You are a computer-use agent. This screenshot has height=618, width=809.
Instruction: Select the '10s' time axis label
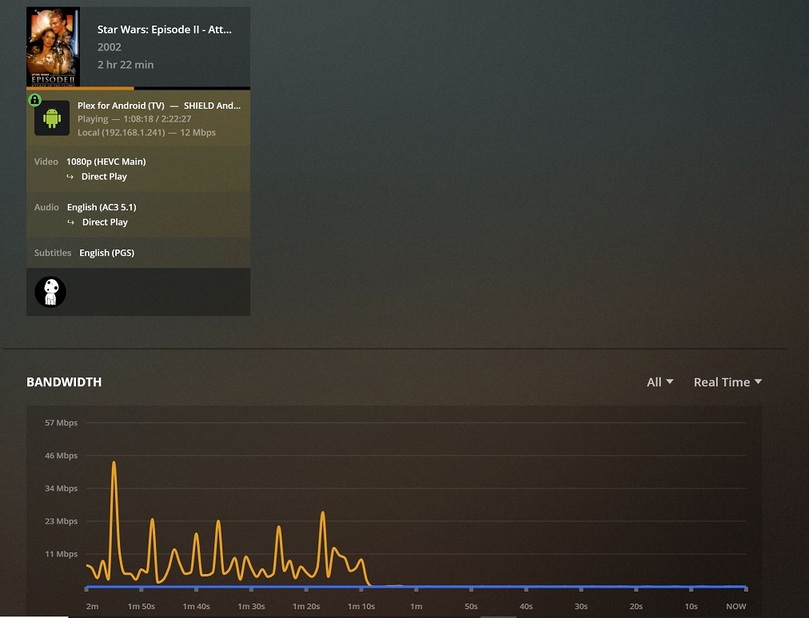tap(691, 607)
